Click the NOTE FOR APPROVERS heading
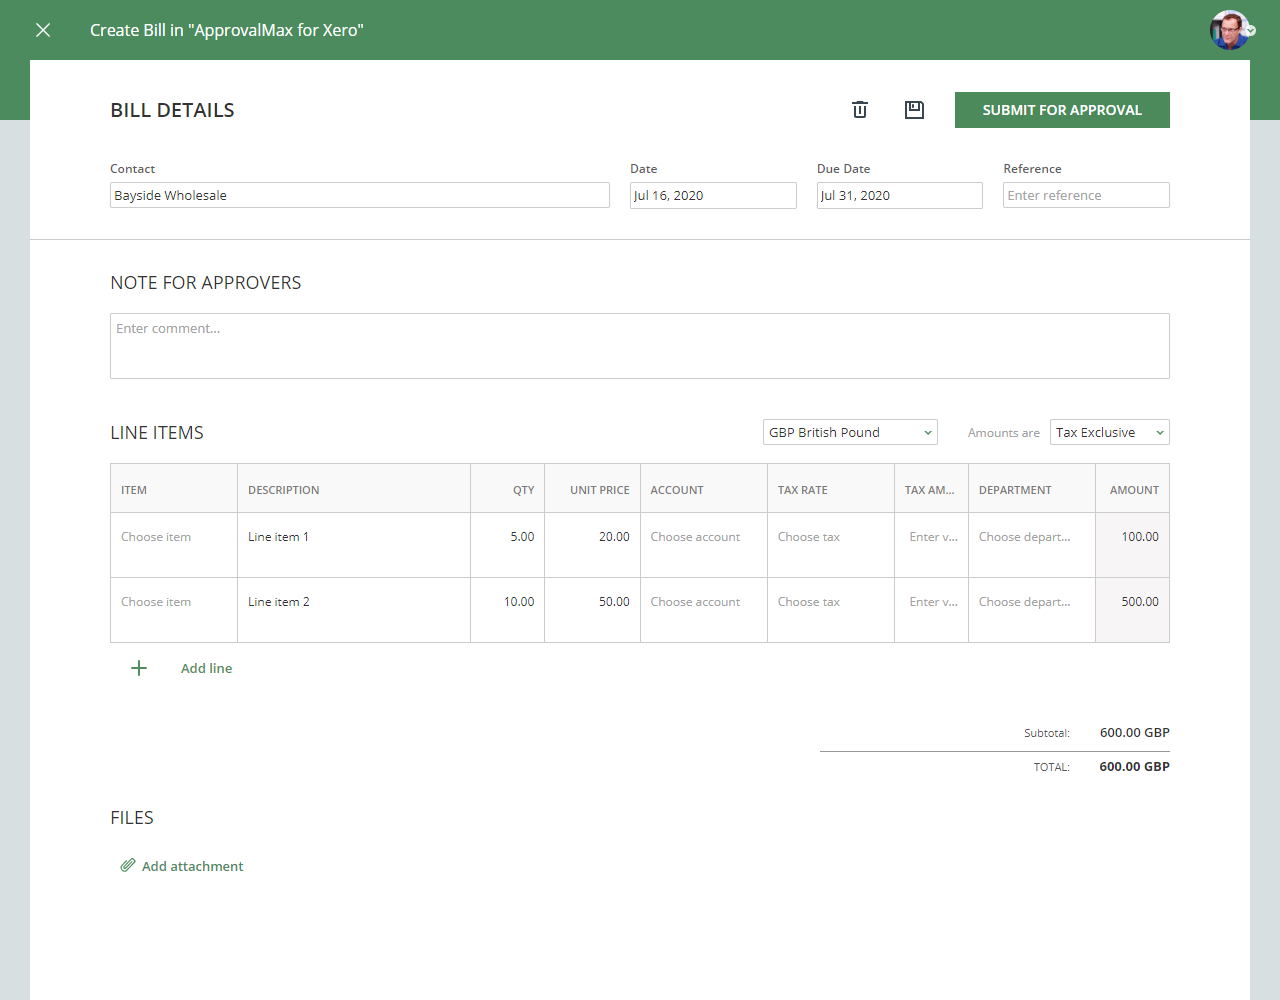Viewport: 1280px width, 1000px height. (x=206, y=283)
